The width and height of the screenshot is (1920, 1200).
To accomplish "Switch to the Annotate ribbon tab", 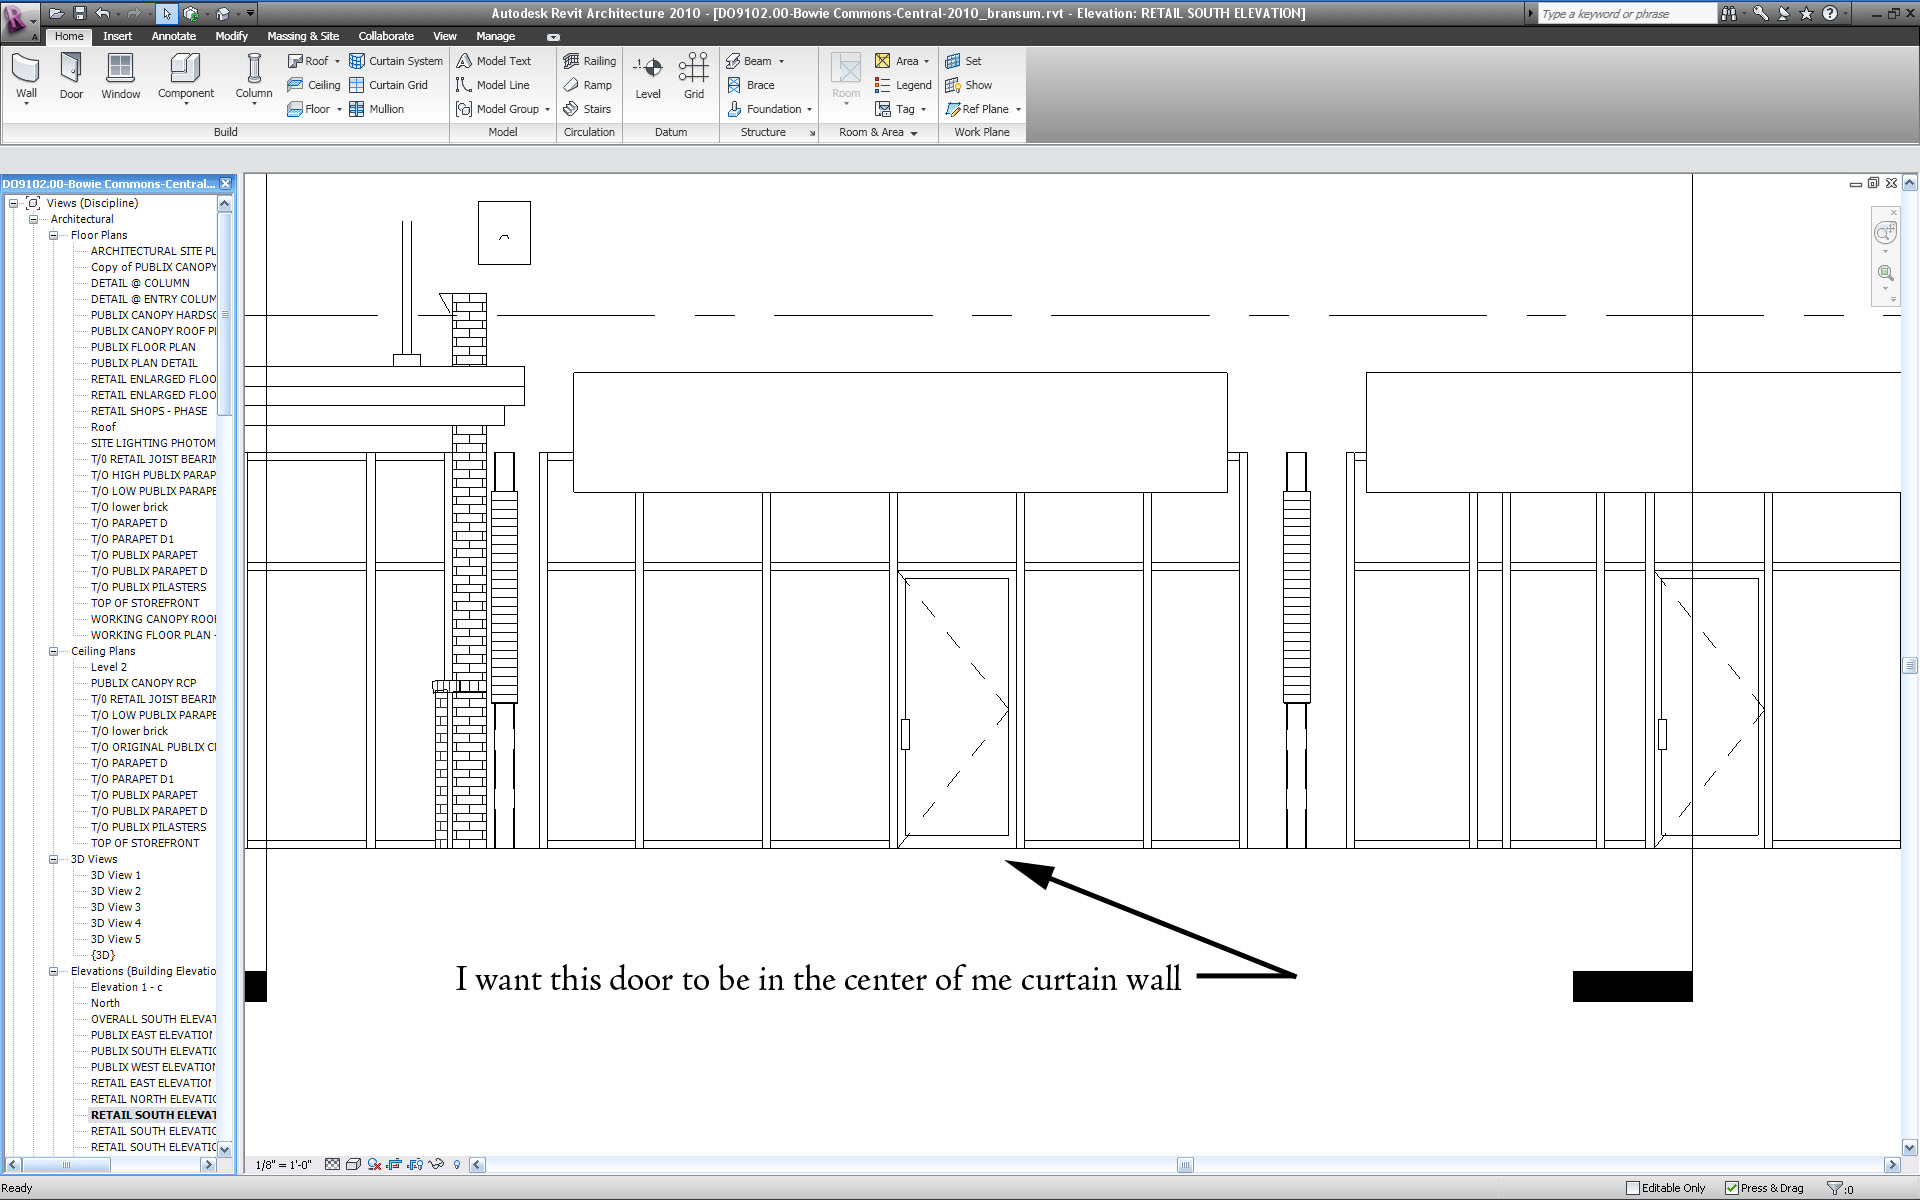I will pos(173,36).
